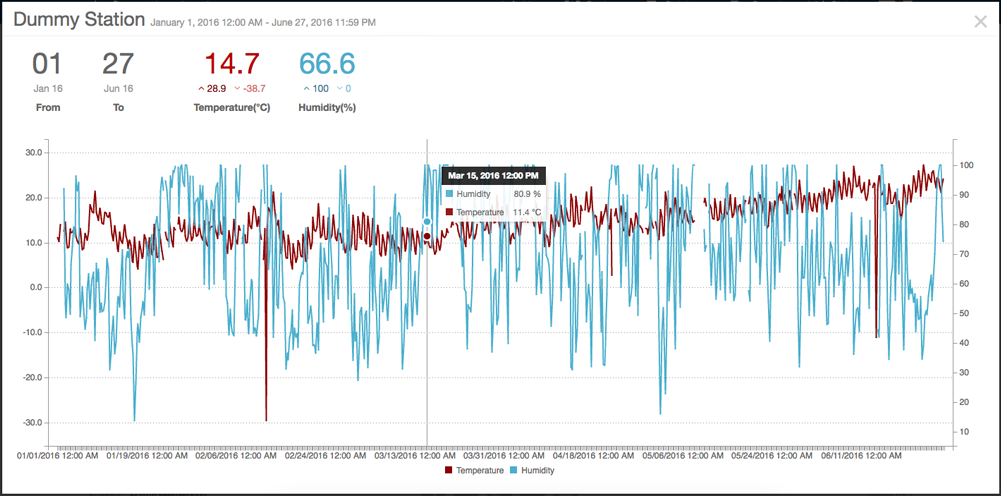The image size is (1001, 496).
Task: Click the 05/06/2016 12:00 AM axis label
Action: [683, 456]
